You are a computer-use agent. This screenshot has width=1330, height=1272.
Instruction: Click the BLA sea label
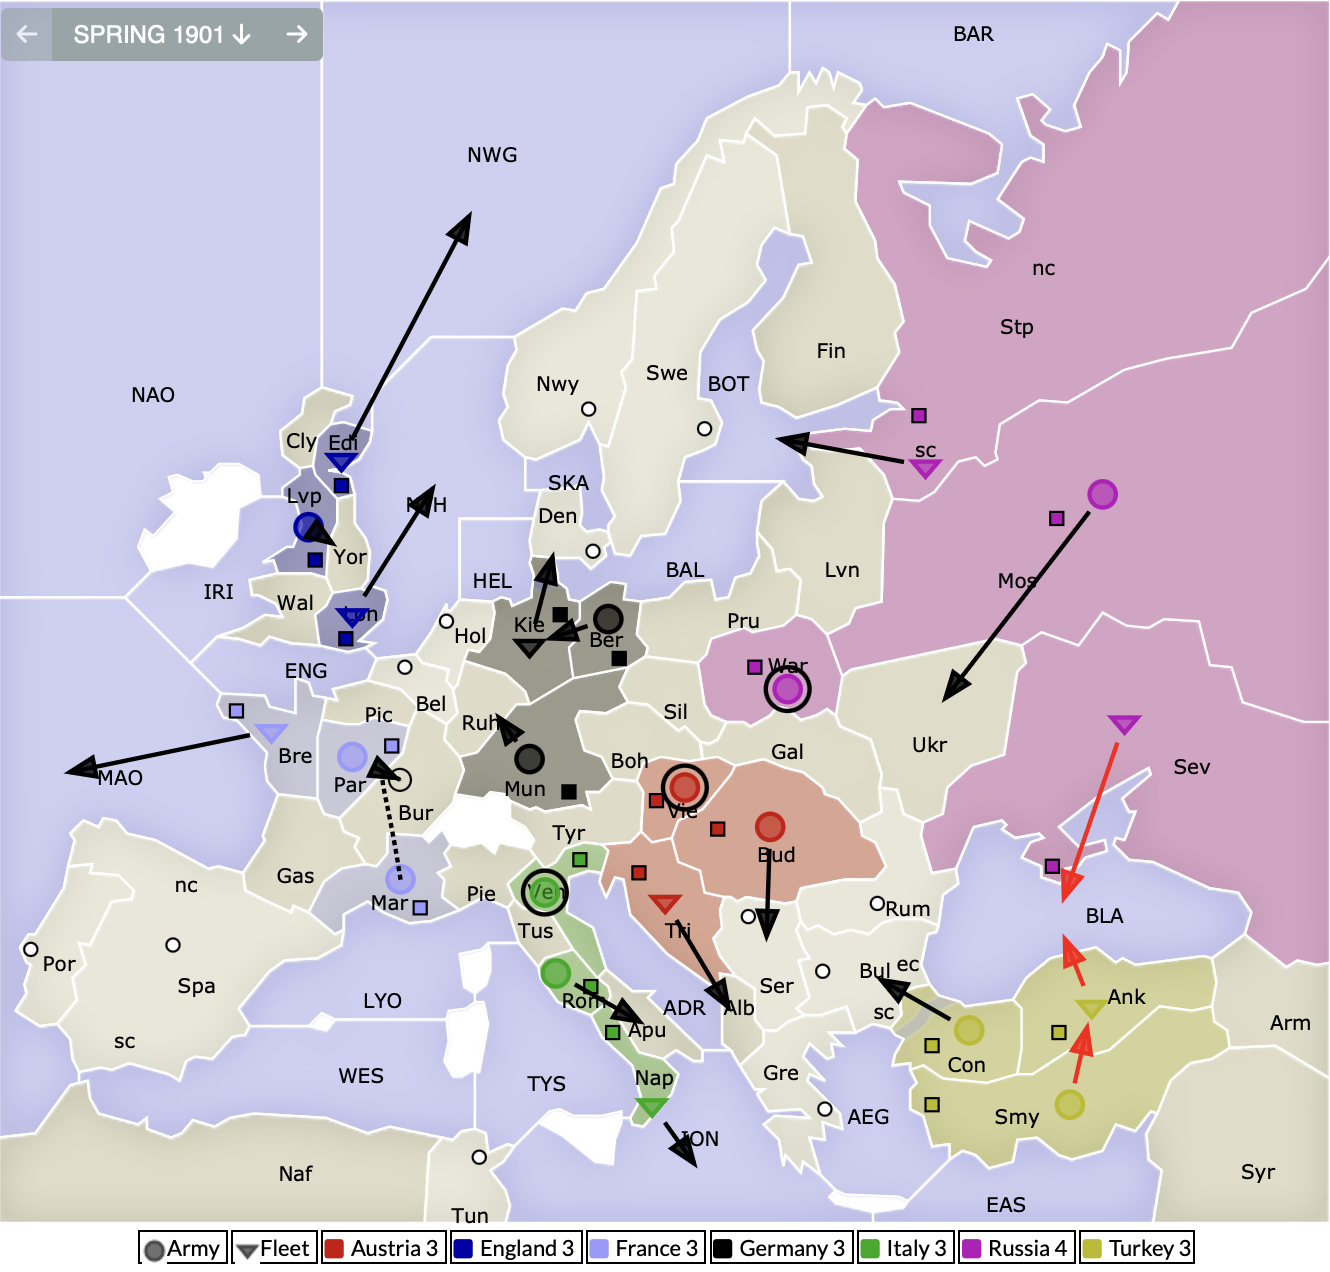coord(1104,916)
